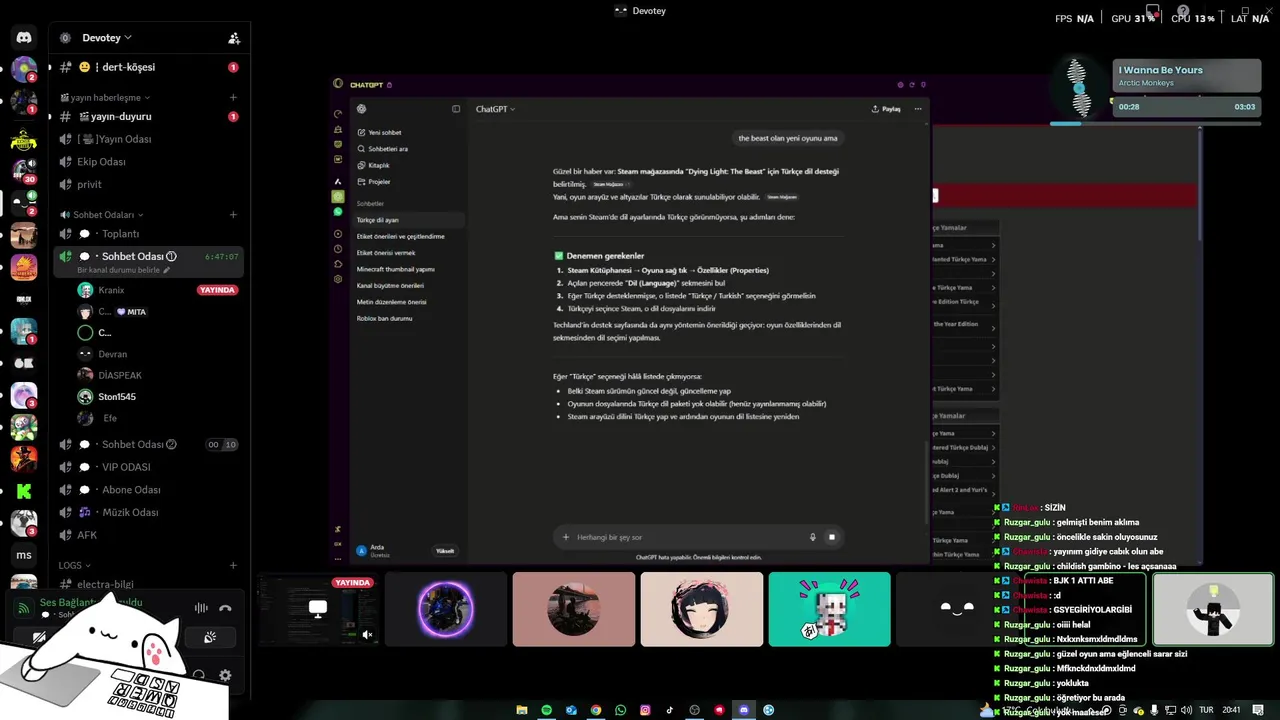Open Discord user settings gear
This screenshot has width=1280, height=720.
coord(225,676)
